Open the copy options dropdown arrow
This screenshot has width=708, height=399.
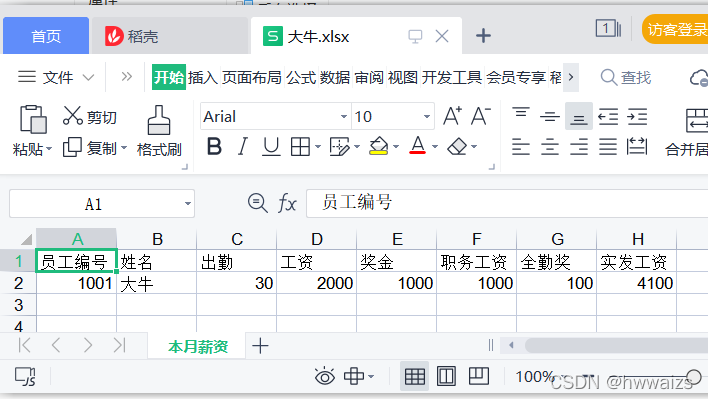click(124, 148)
